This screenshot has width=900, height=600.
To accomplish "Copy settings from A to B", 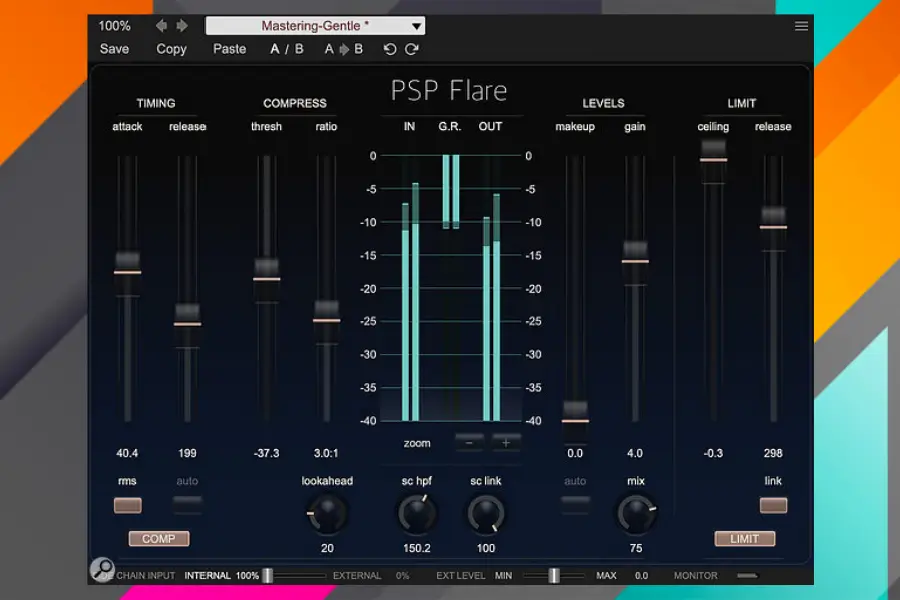I will (x=344, y=48).
